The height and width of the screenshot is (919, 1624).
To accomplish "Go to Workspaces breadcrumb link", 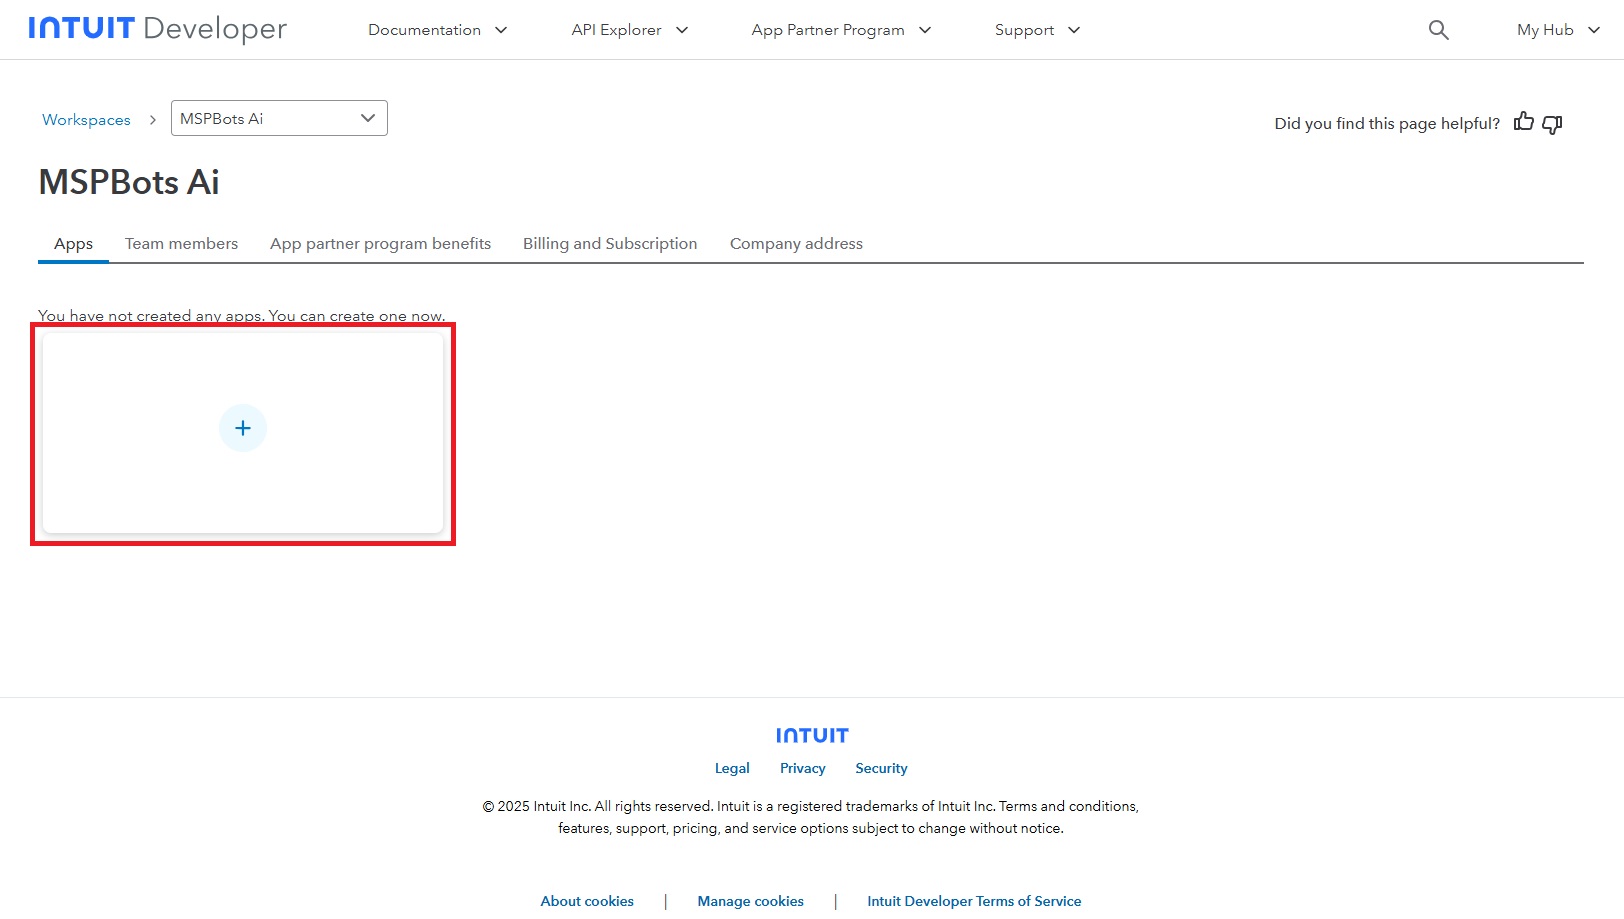I will (86, 120).
